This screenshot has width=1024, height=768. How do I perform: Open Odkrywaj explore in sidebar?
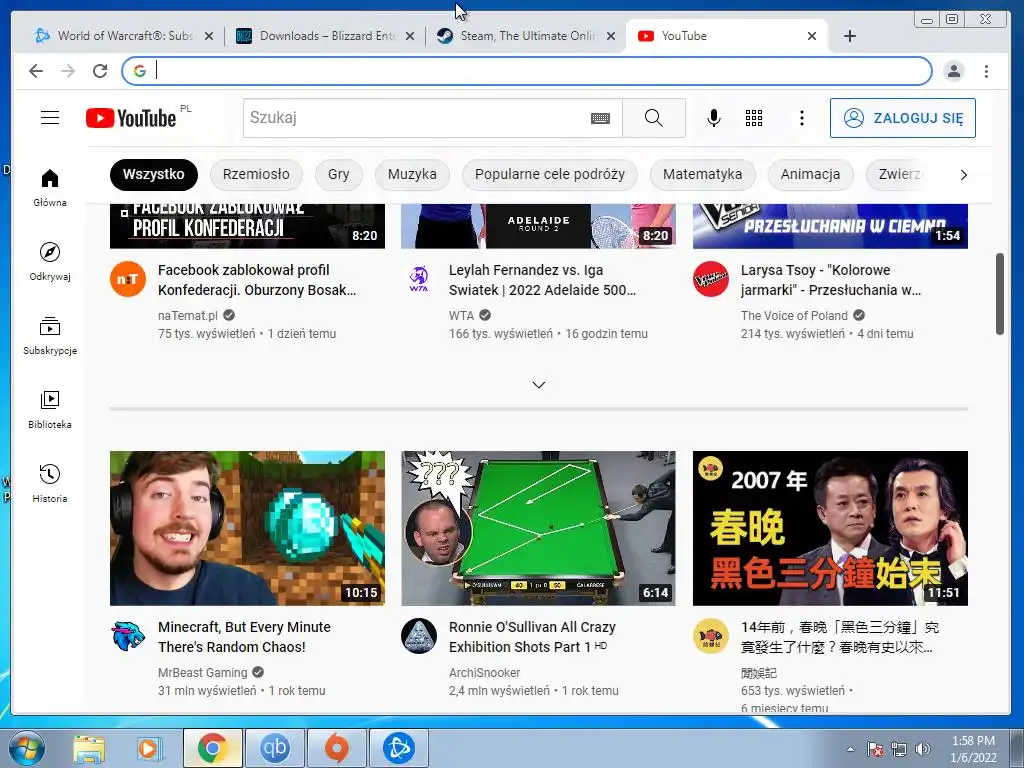(x=50, y=261)
